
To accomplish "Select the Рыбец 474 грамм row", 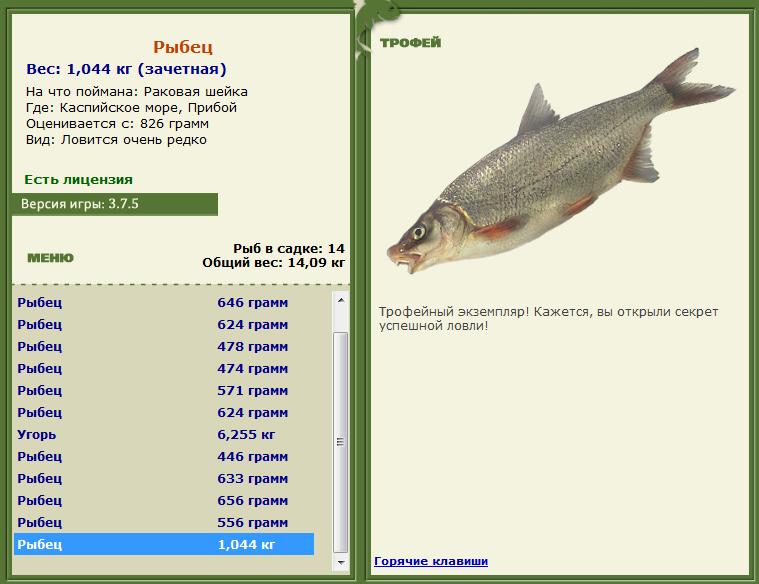I will [164, 369].
